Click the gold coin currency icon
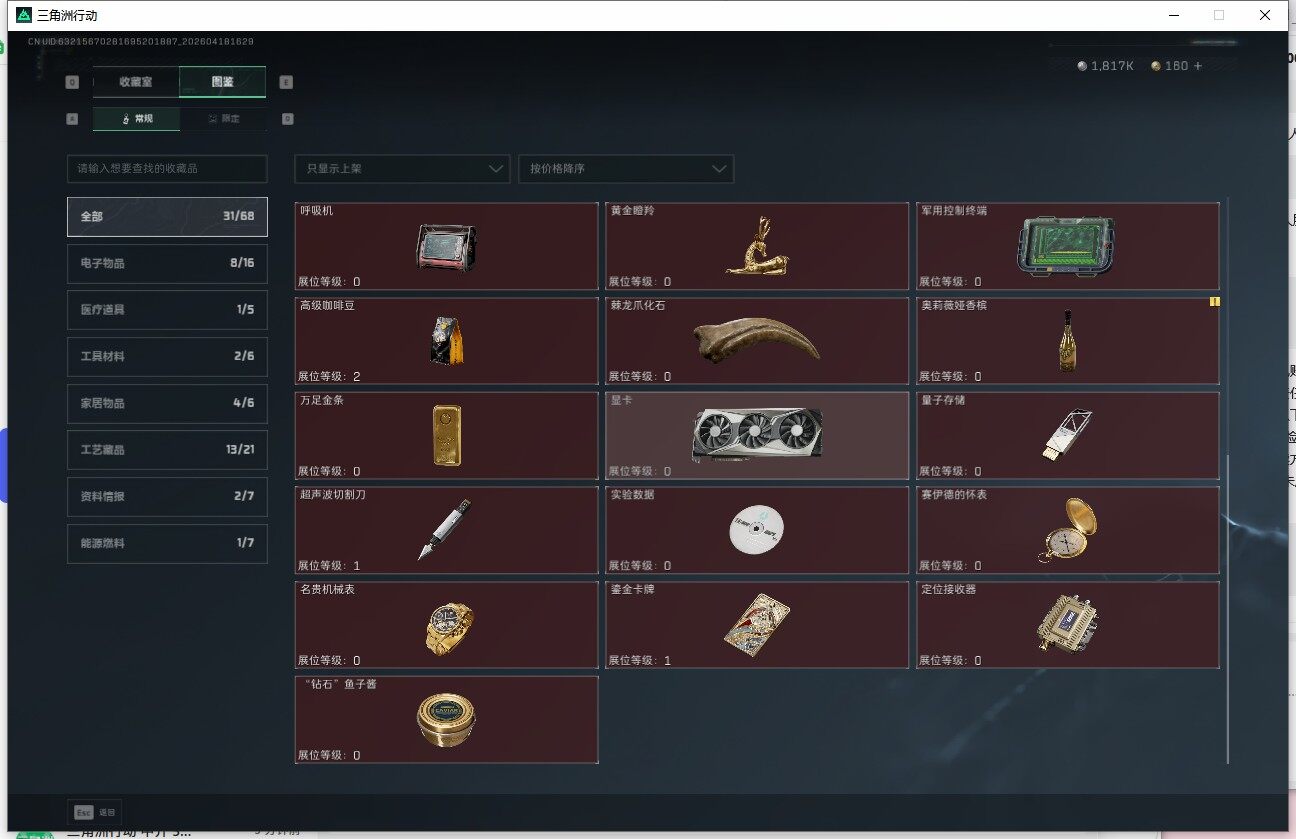 (1156, 66)
